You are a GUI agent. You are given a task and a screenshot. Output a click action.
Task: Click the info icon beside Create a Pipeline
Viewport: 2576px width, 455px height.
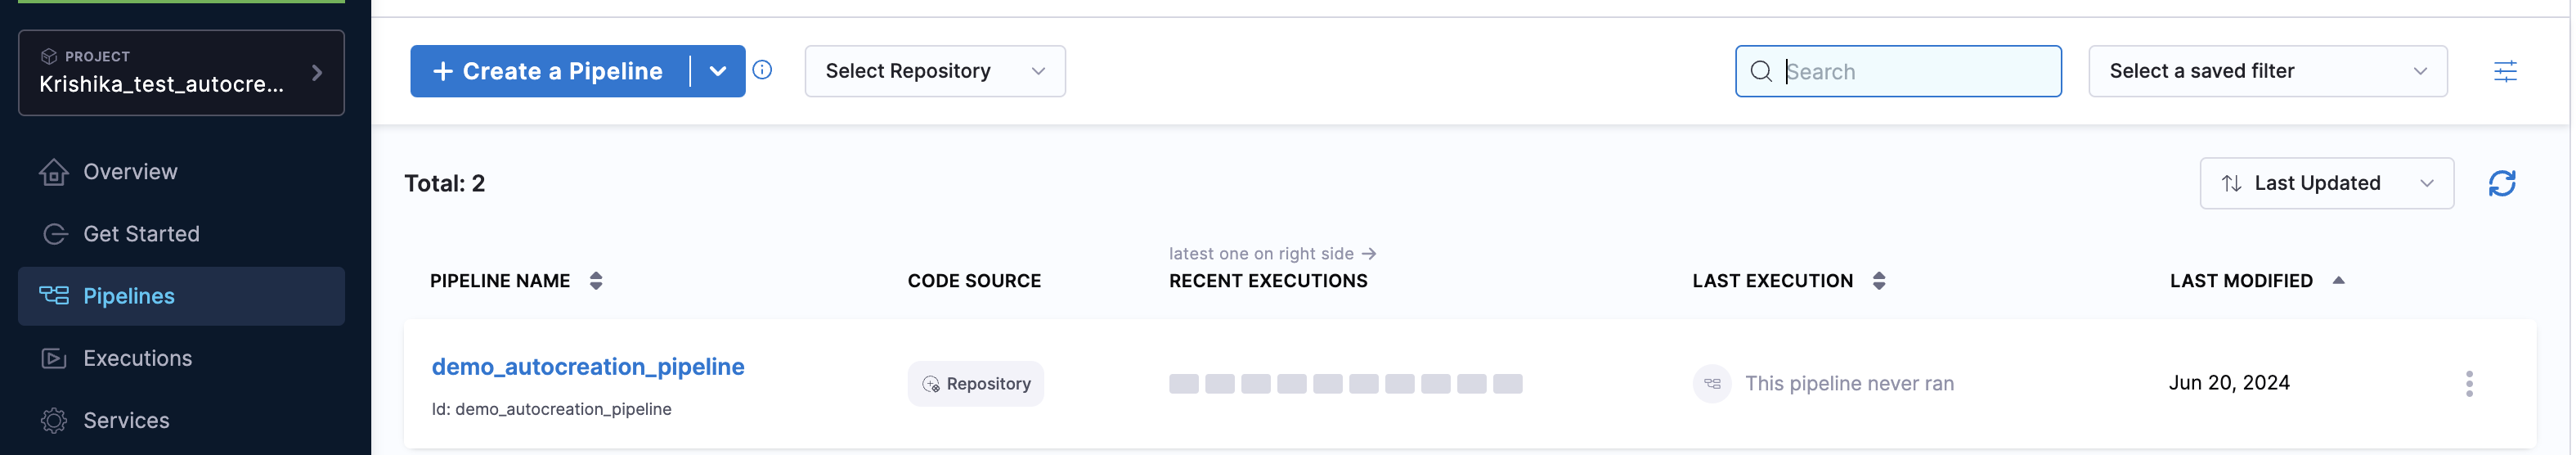(762, 70)
